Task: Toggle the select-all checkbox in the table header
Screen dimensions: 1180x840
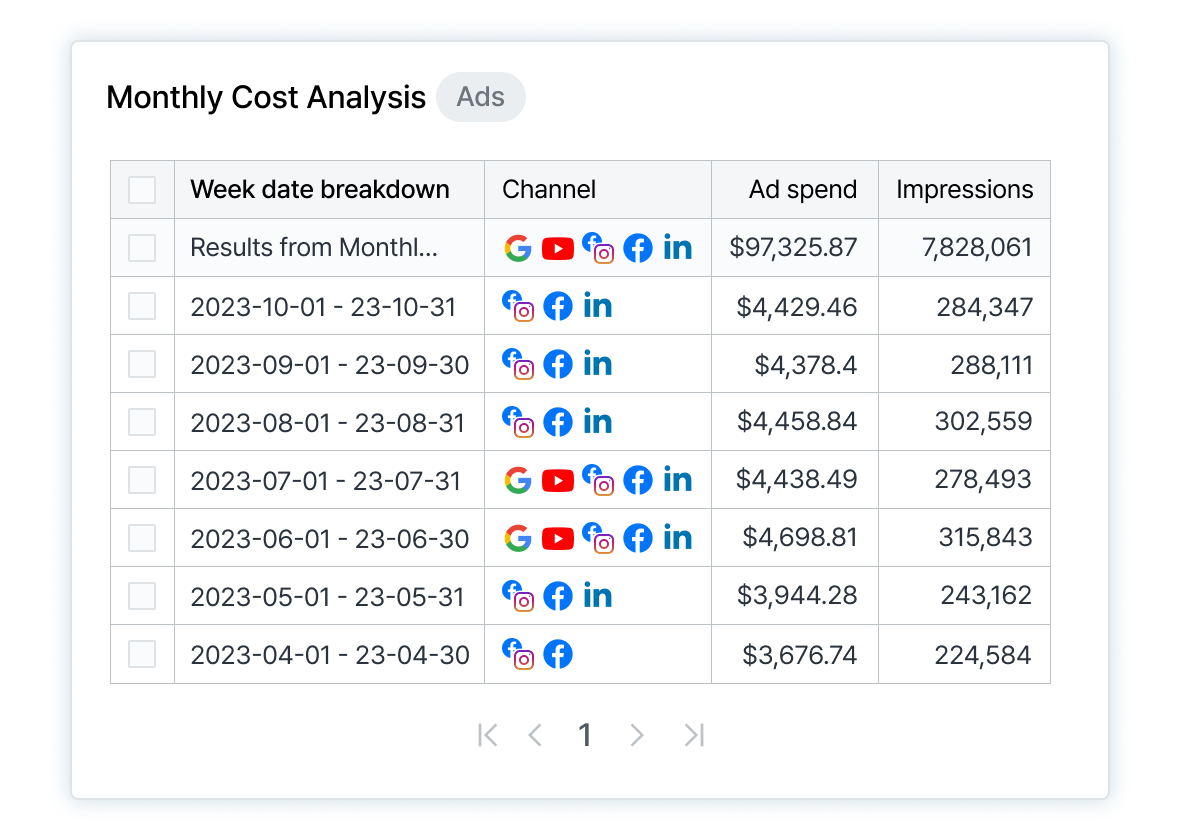Action: [x=142, y=189]
